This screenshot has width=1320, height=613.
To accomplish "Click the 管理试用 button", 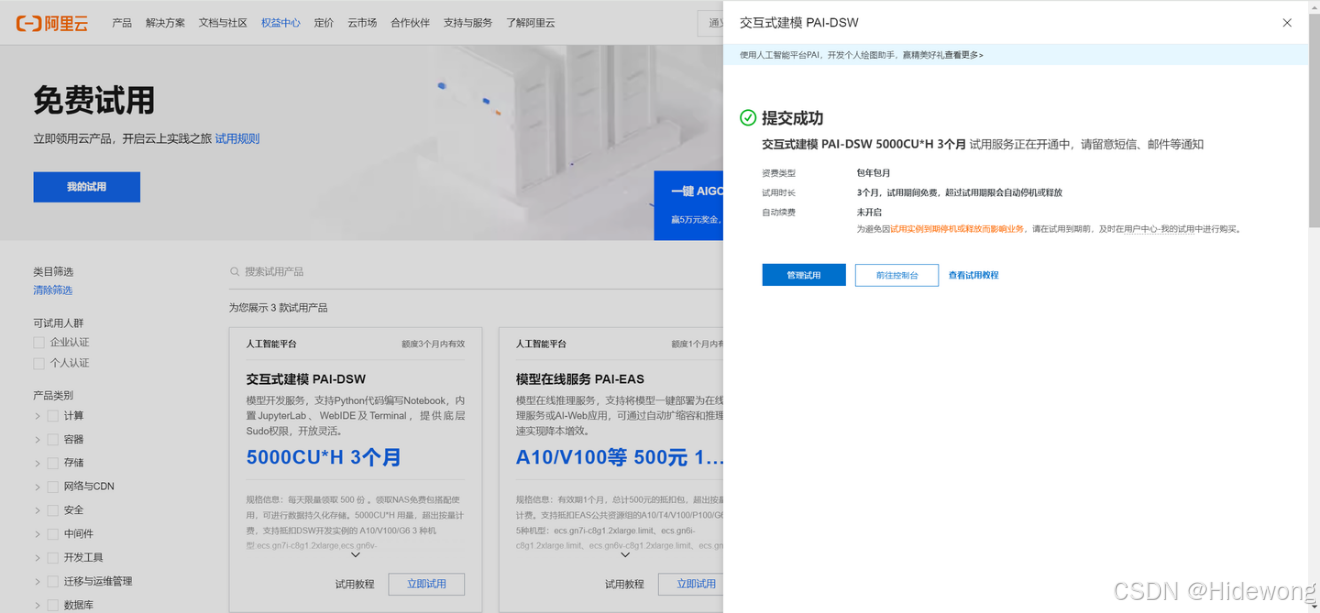I will (x=803, y=275).
